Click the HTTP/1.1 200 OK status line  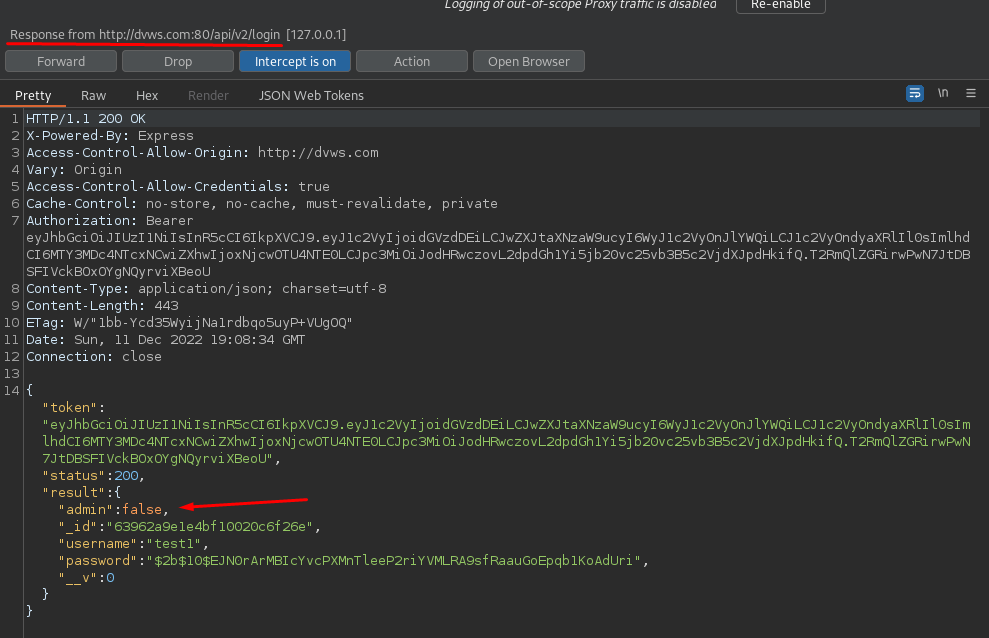(x=86, y=119)
